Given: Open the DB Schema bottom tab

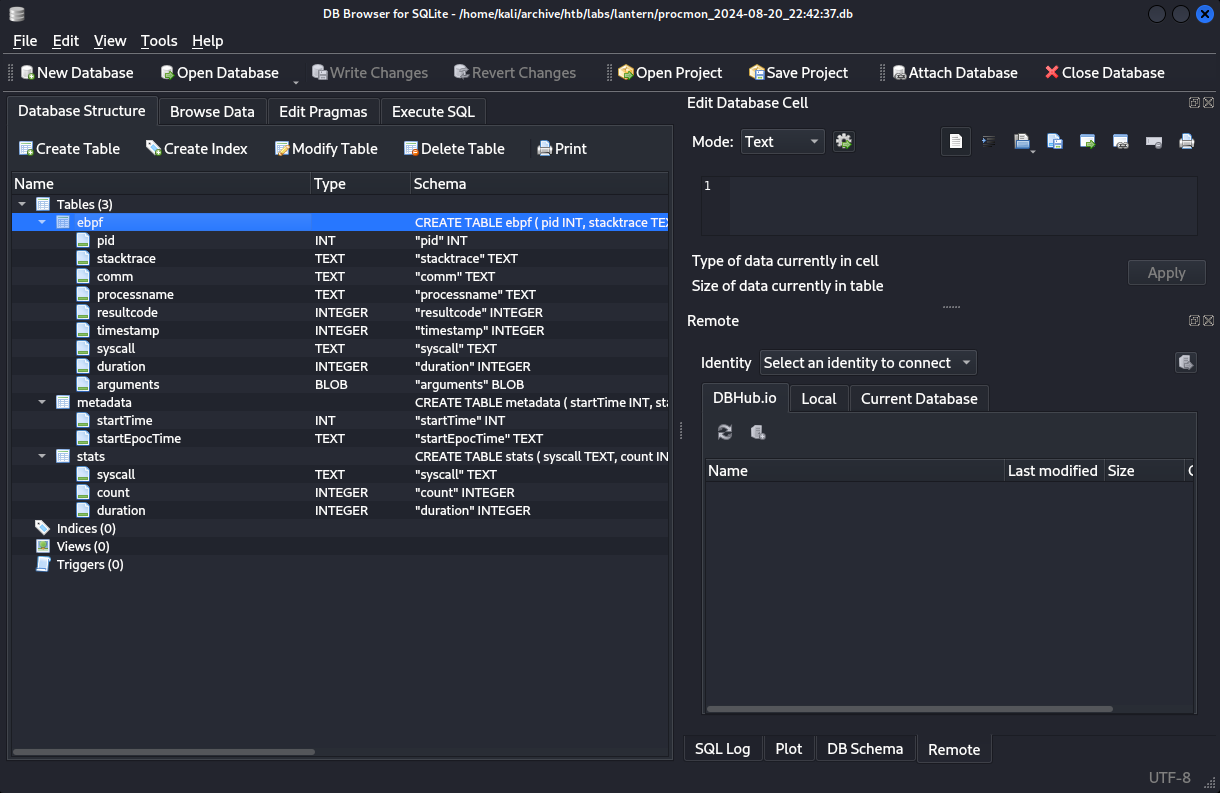Looking at the screenshot, I should [x=865, y=748].
